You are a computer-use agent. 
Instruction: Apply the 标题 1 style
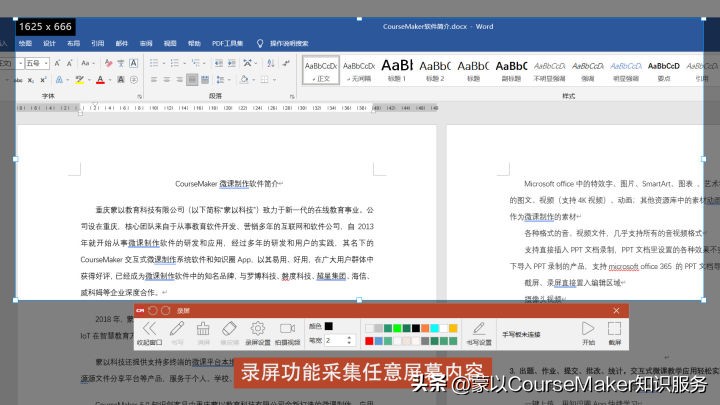coord(397,70)
